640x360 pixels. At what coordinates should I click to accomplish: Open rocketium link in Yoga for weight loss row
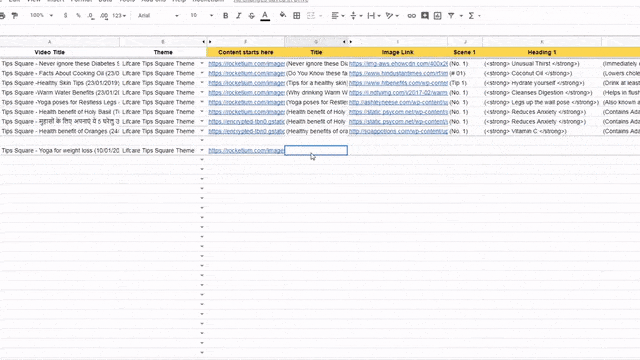point(246,151)
